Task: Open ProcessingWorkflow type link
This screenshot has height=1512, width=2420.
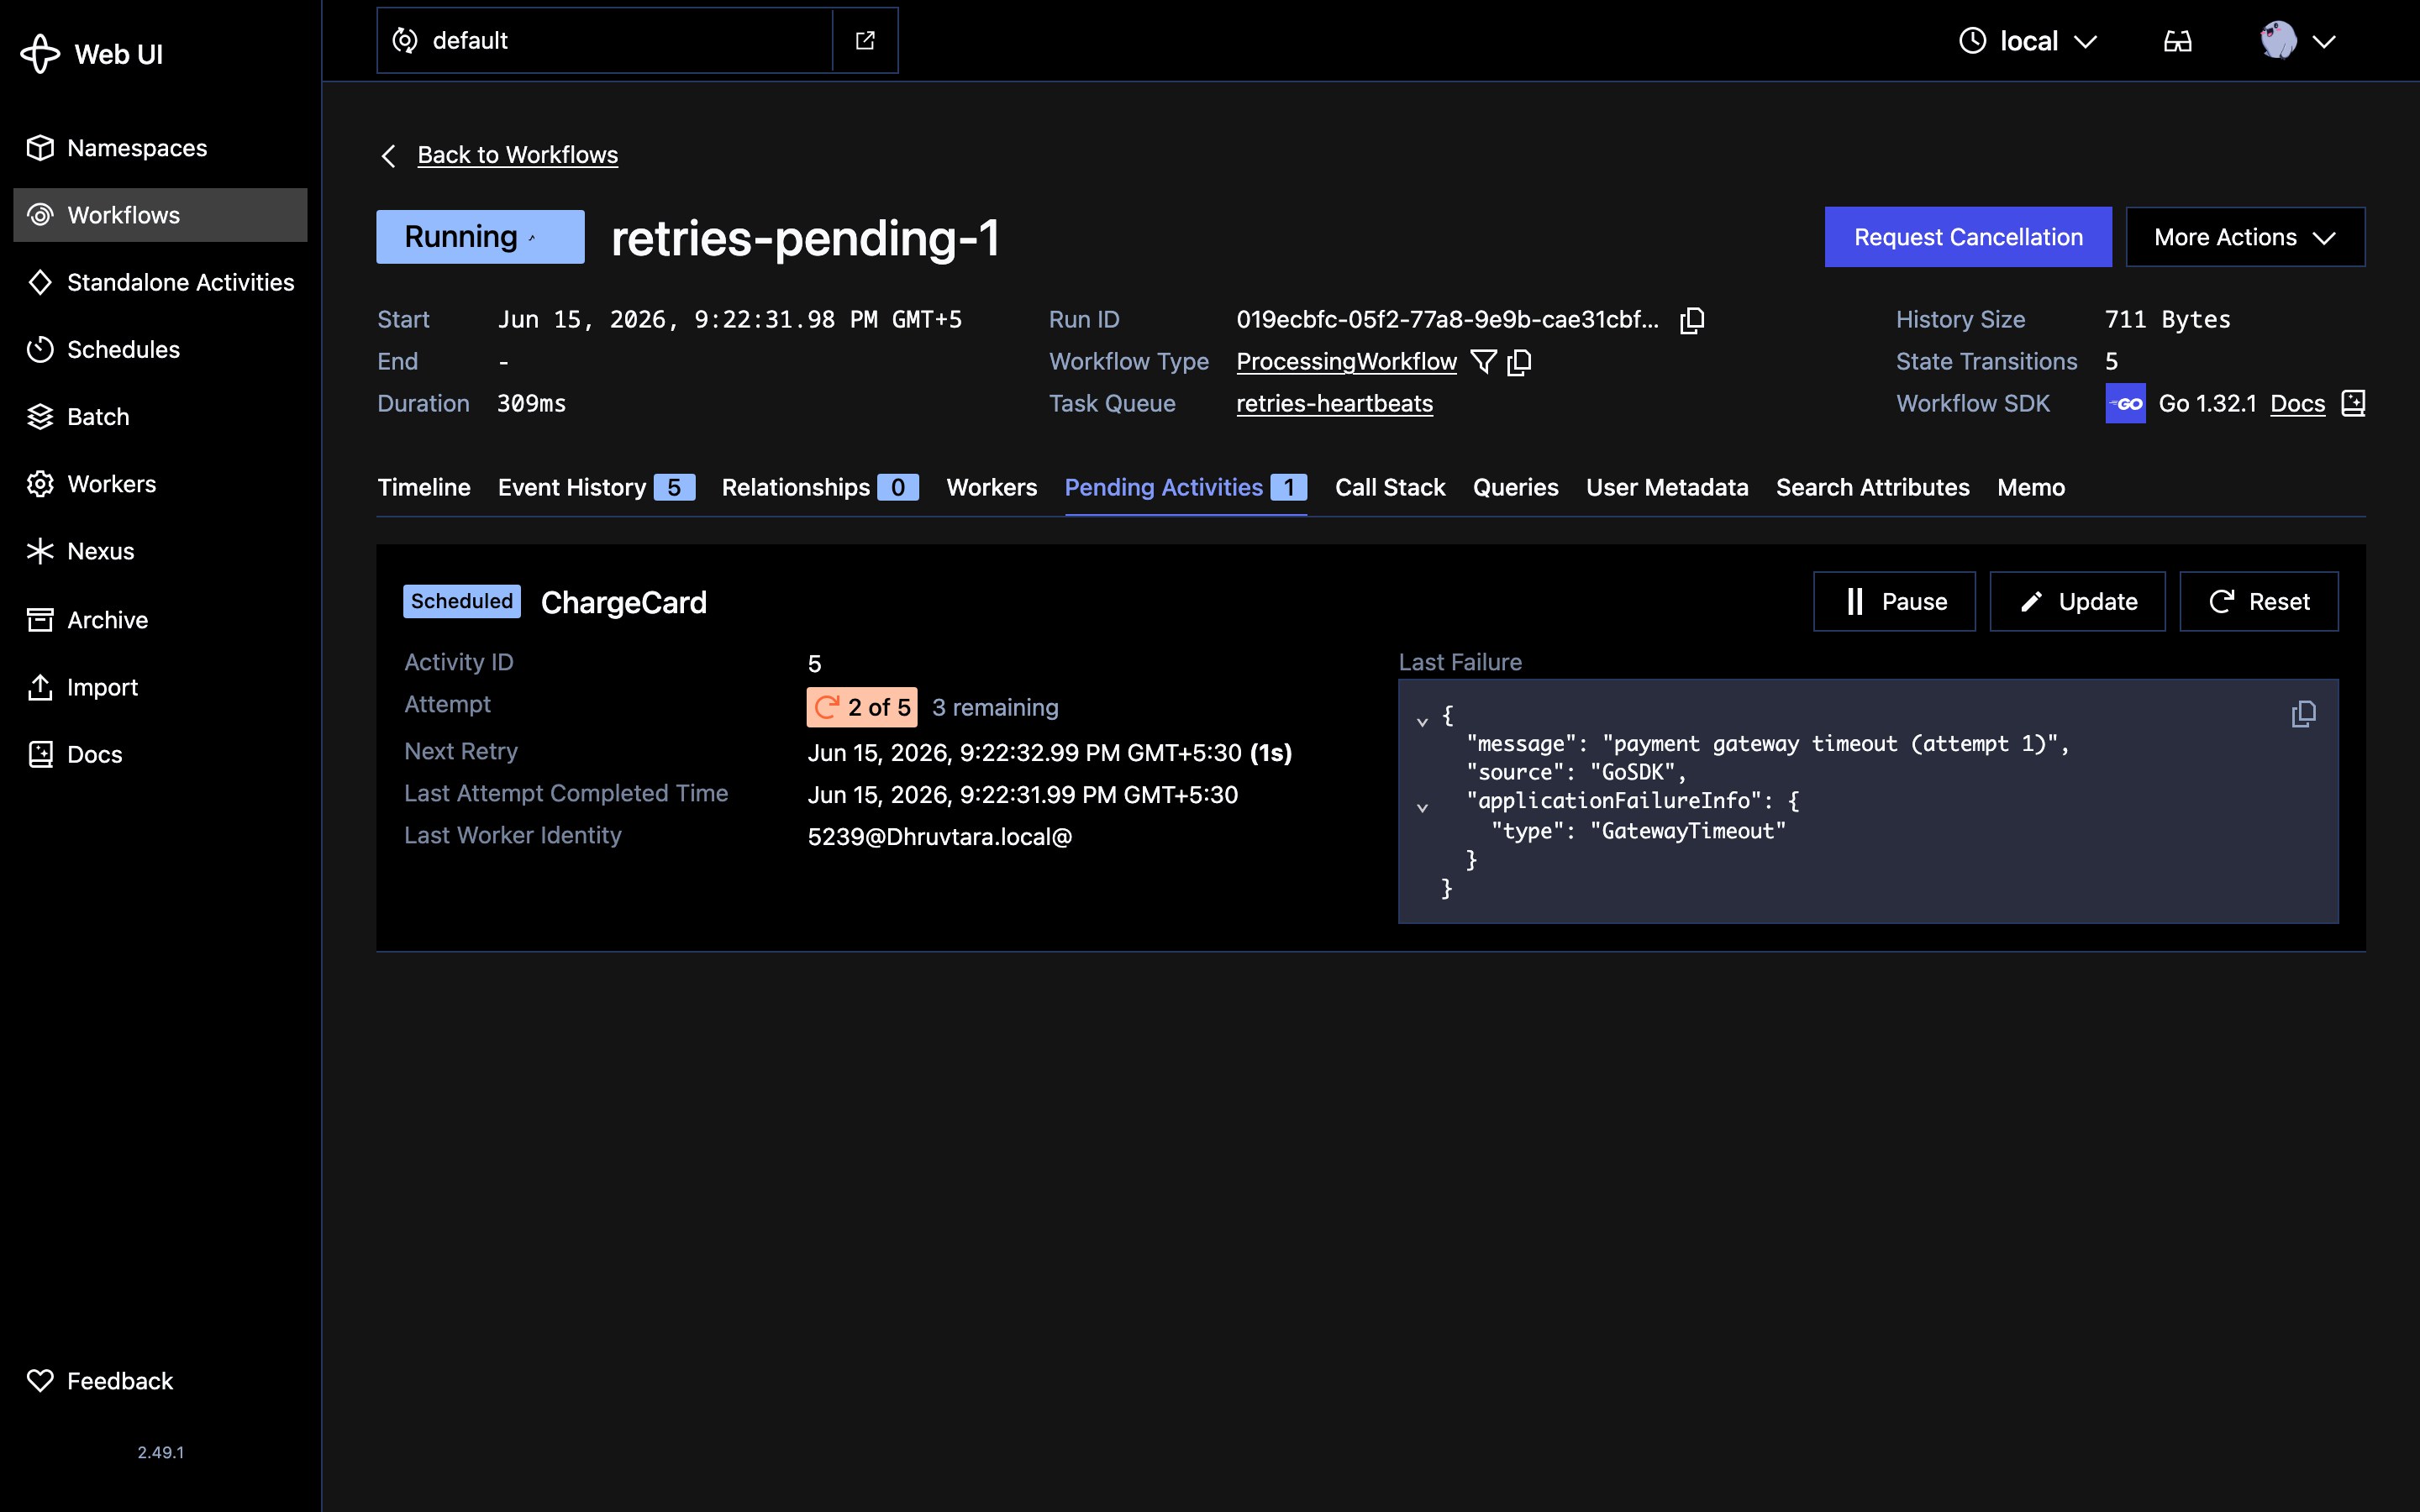Action: (x=1346, y=362)
